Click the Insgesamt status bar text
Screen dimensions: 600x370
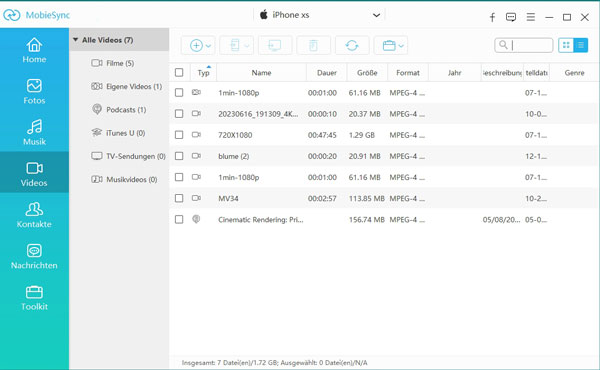coord(274,362)
